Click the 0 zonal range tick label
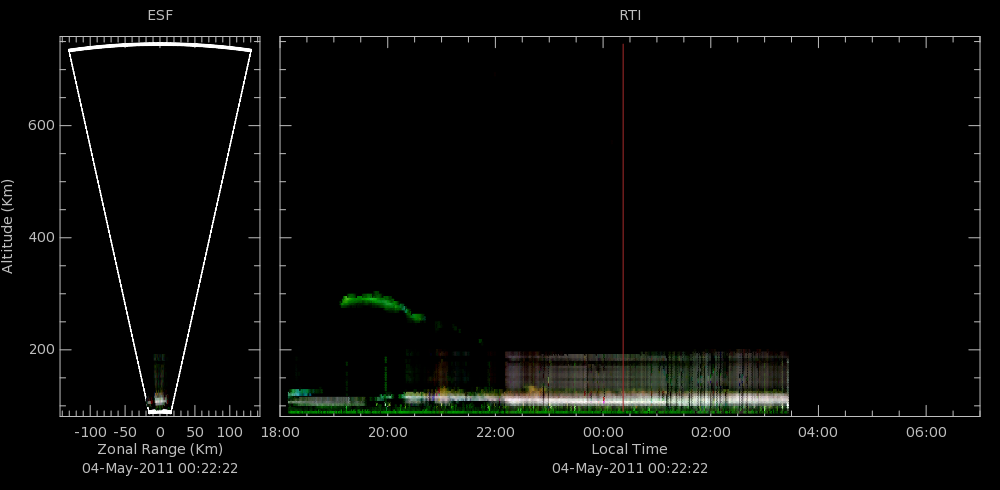Image resolution: width=1000 pixels, height=490 pixels. tap(160, 433)
